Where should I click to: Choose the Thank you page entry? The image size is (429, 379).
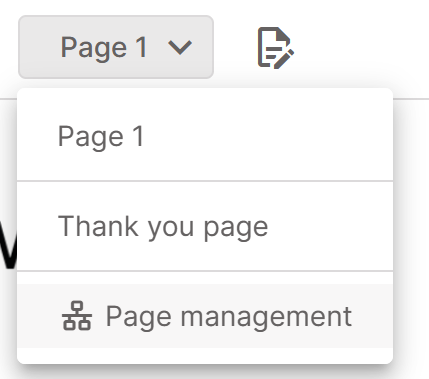(205, 226)
